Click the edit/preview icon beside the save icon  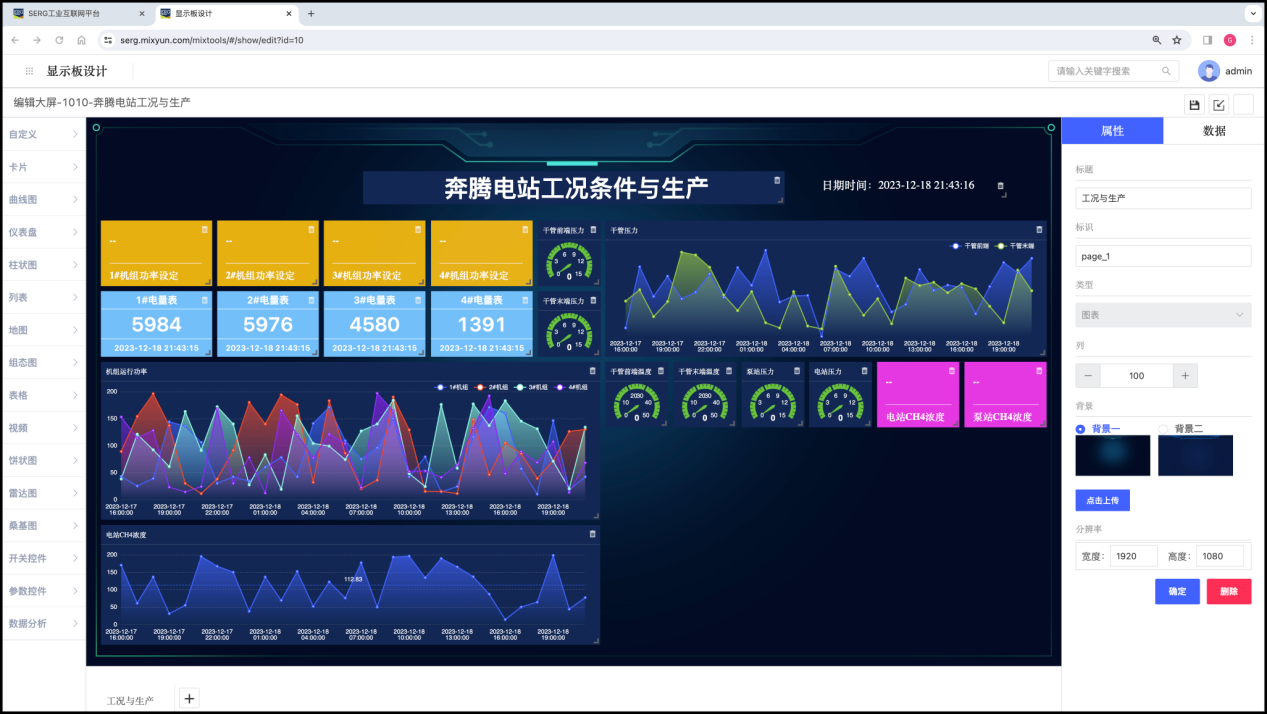[1219, 105]
